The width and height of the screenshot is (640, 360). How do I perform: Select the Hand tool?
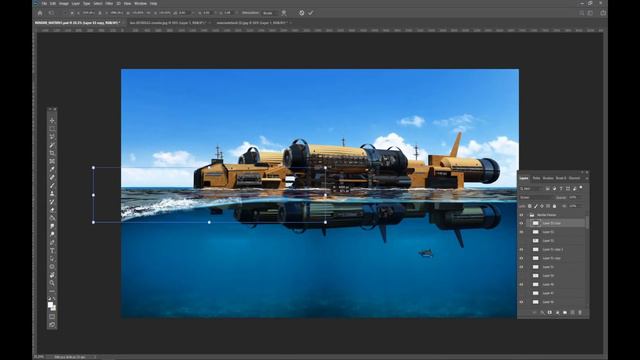pyautogui.click(x=52, y=275)
